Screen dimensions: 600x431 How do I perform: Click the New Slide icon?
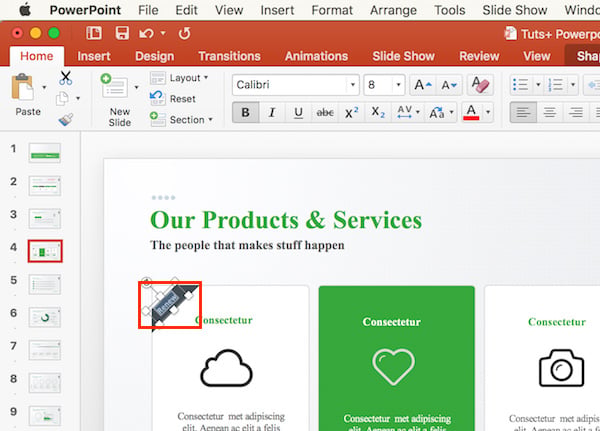coord(114,86)
